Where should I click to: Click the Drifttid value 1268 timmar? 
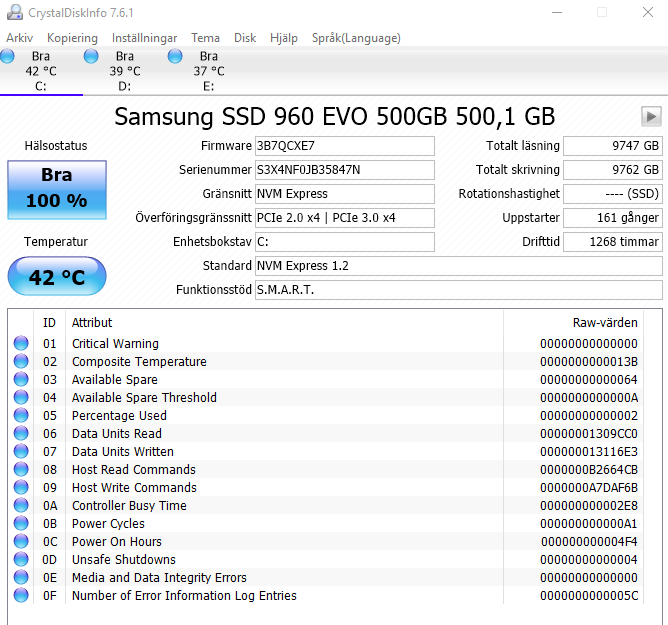pyautogui.click(x=613, y=242)
